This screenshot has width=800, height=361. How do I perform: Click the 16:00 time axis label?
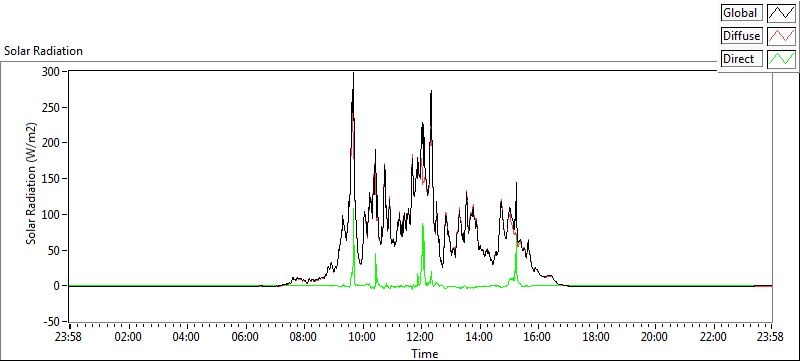(x=537, y=337)
